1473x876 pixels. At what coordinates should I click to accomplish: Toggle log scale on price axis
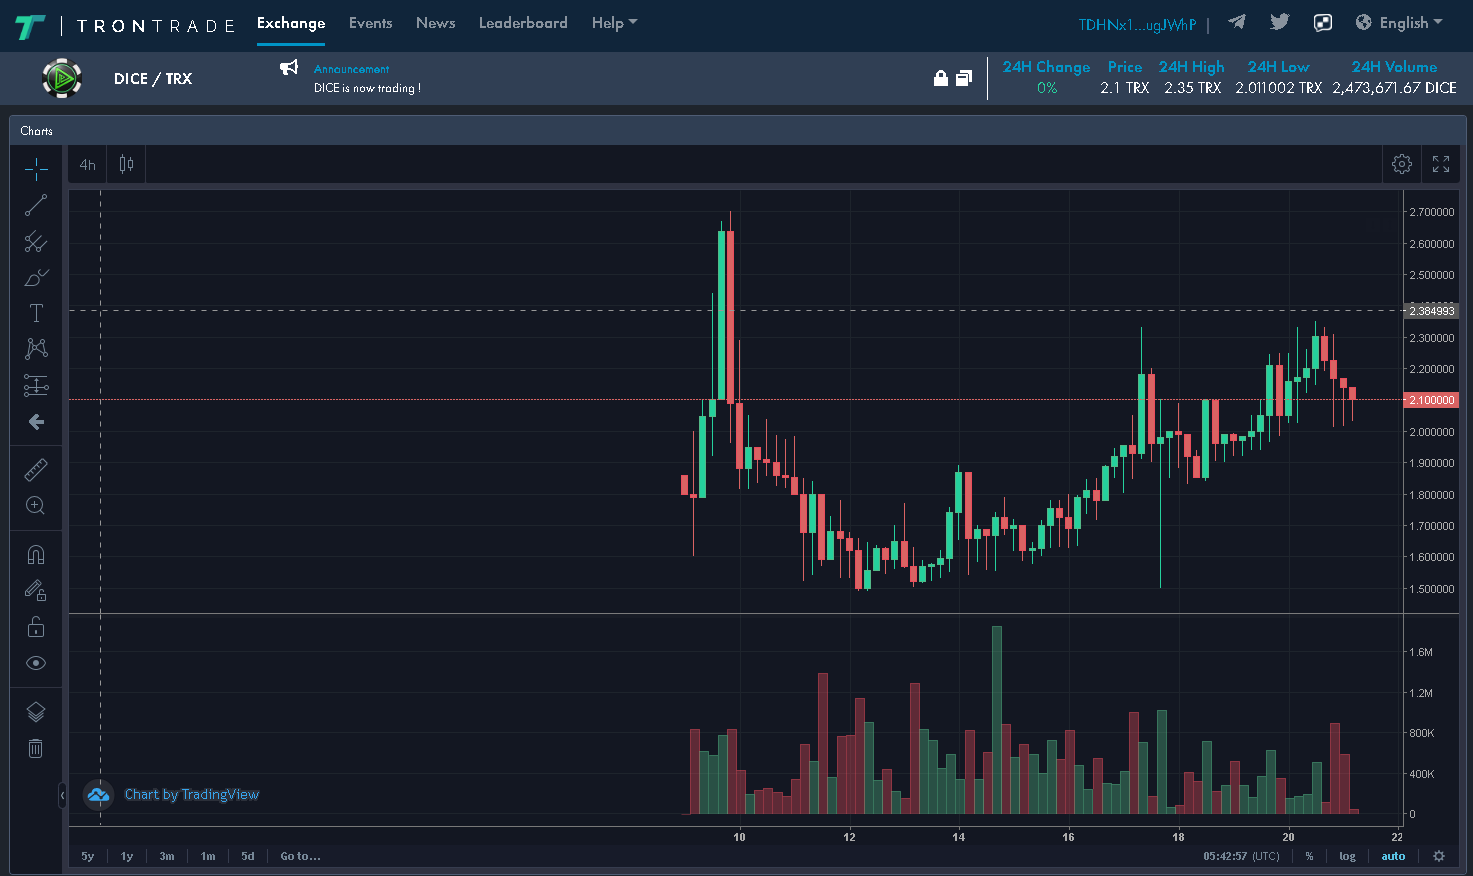[1347, 856]
